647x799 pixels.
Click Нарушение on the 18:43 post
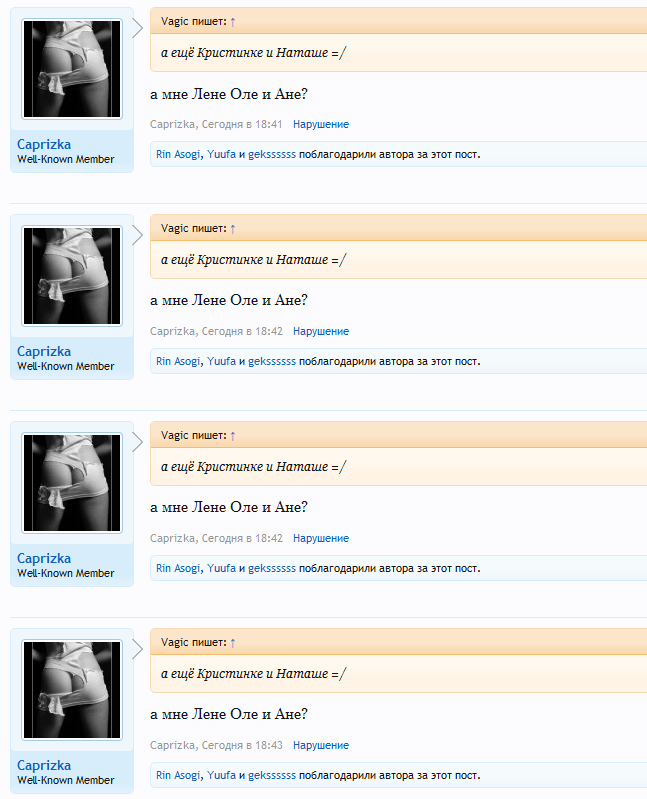(x=321, y=745)
